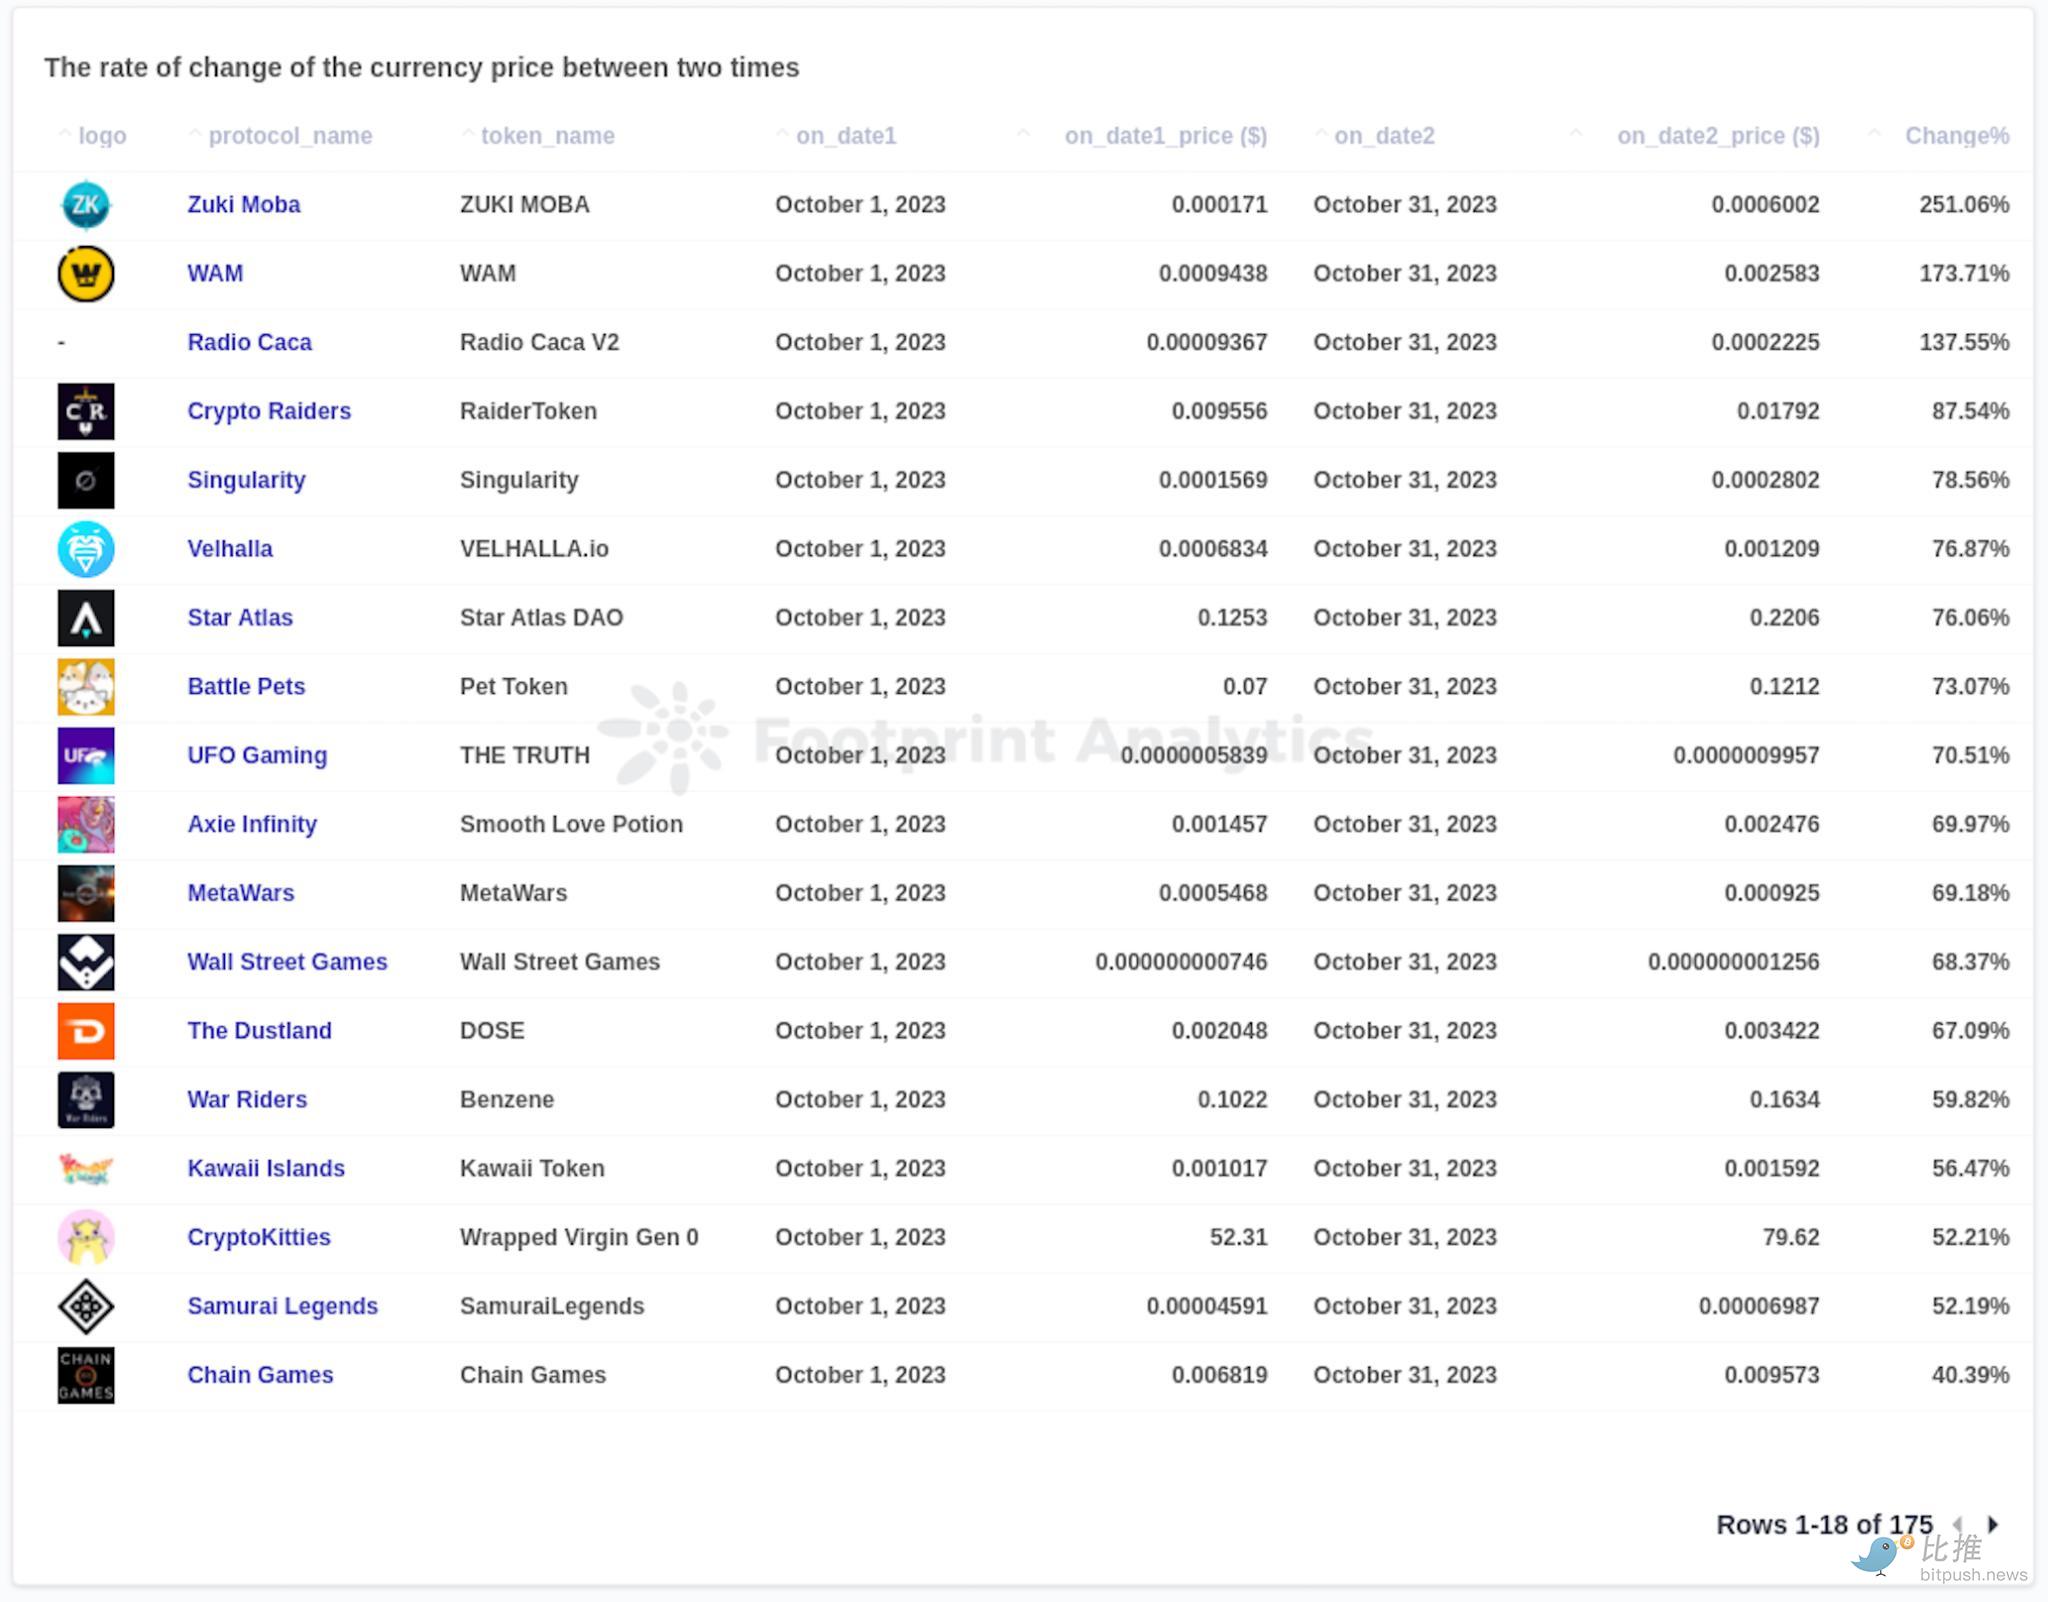Open the Battle Pets protocol link
The image size is (2048, 1602).
(246, 687)
